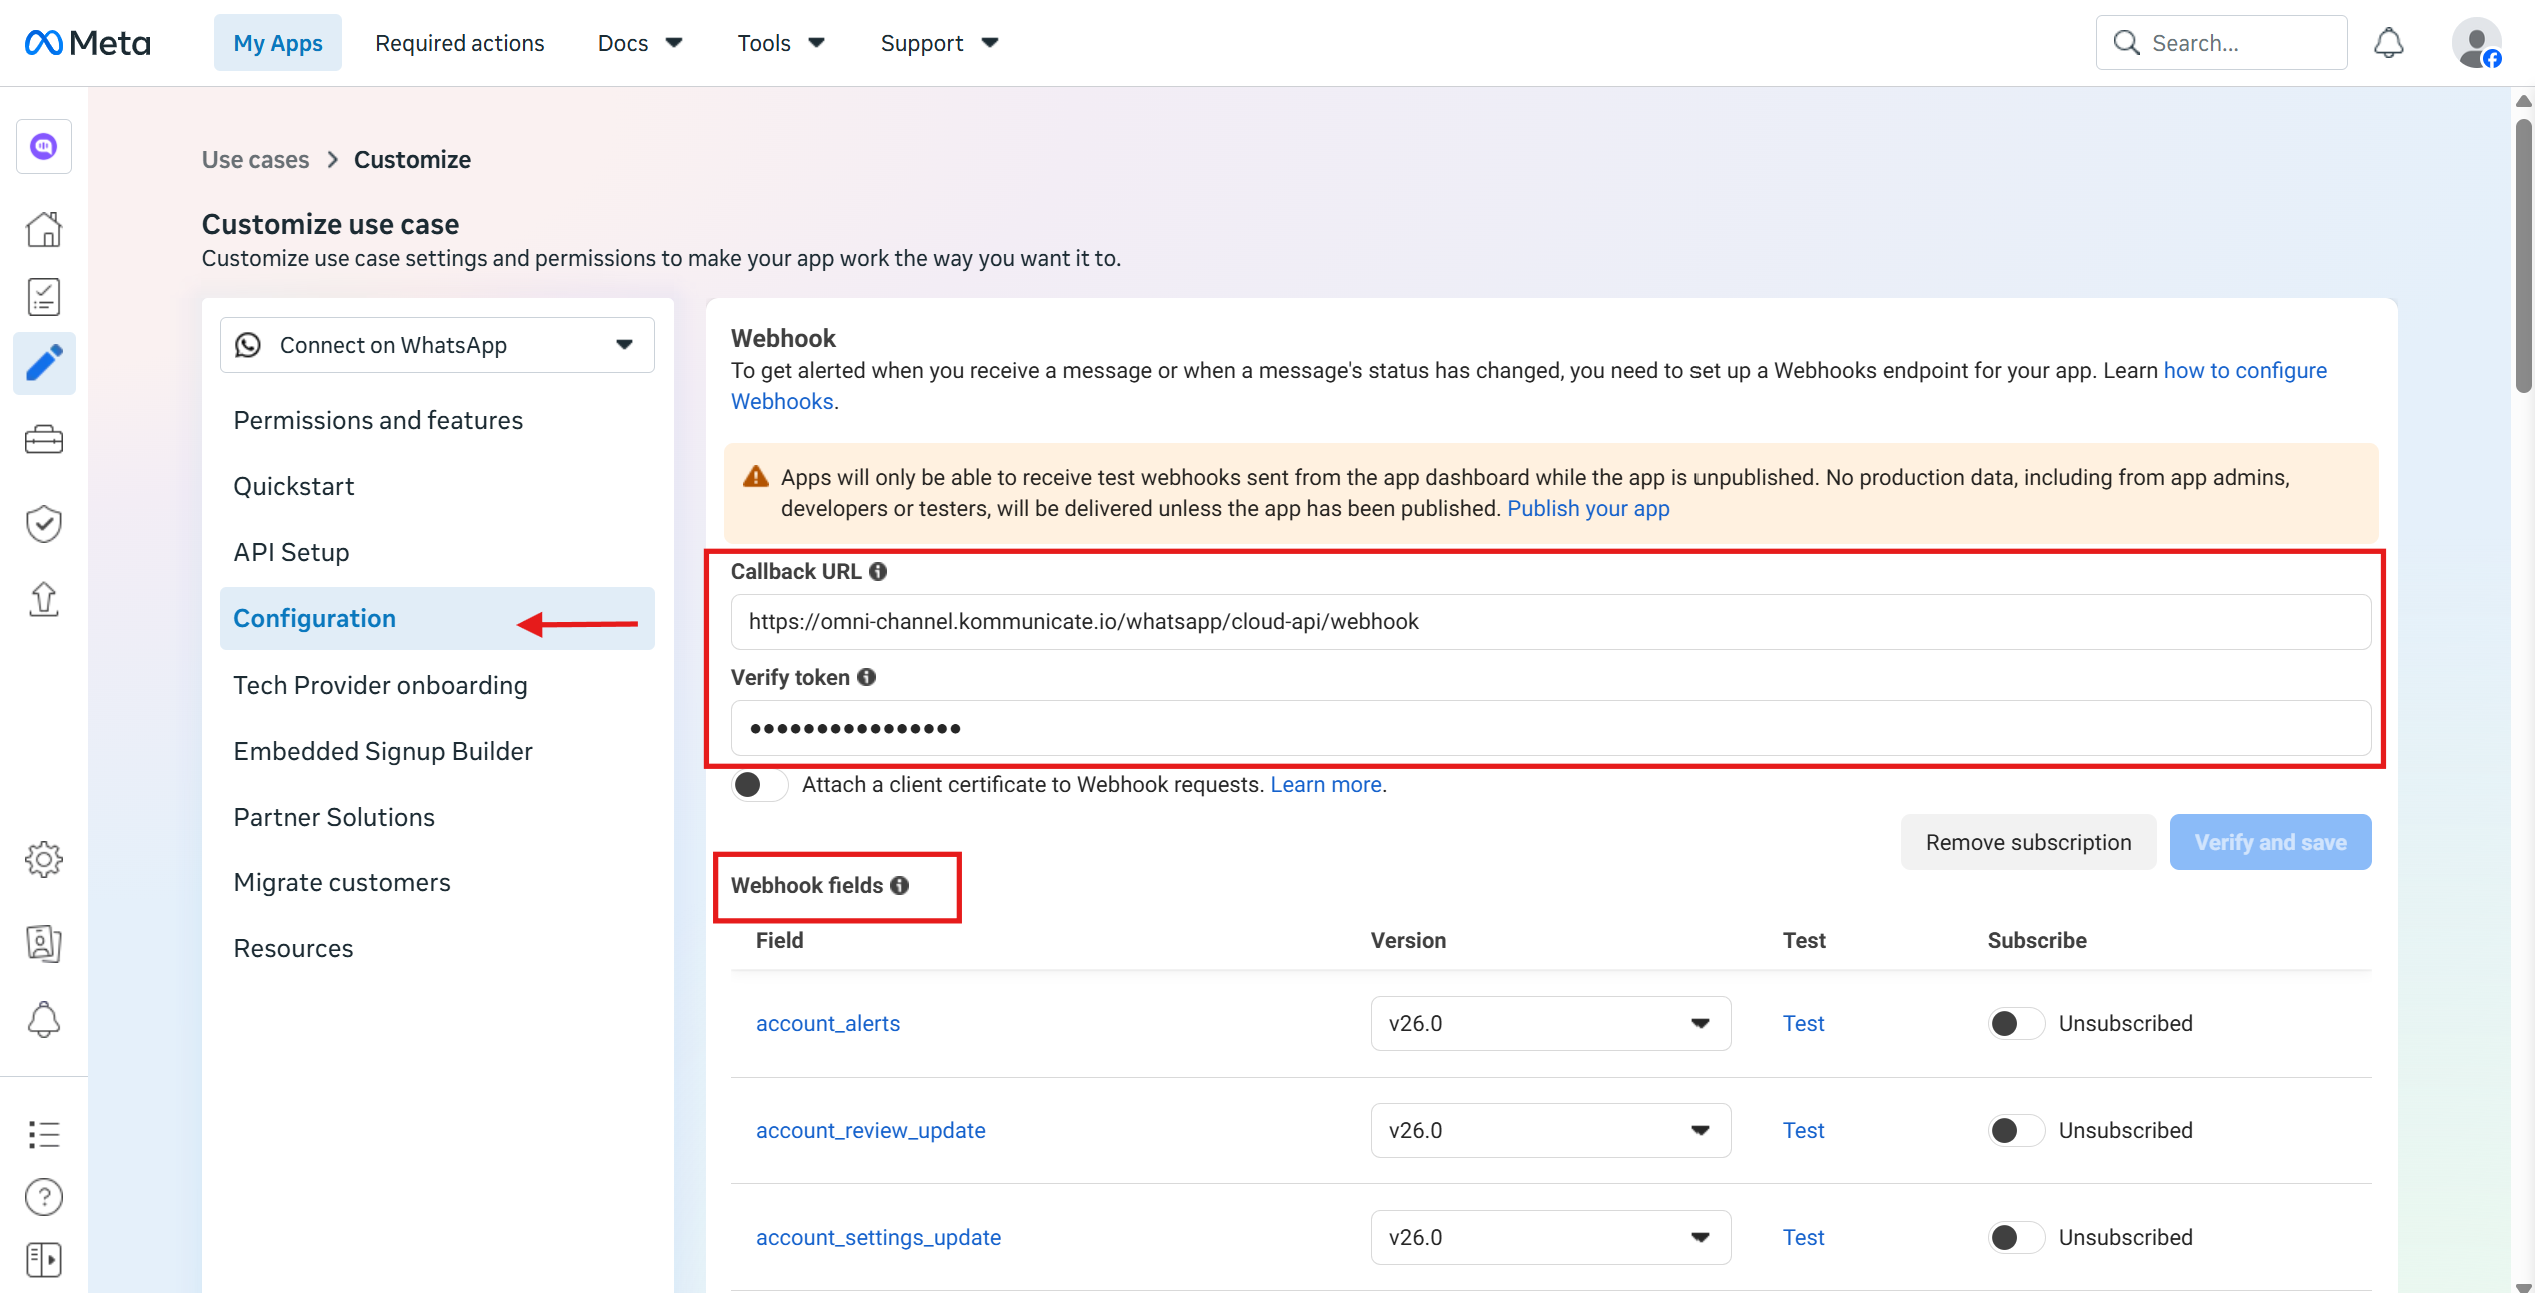
Task: Expand the Tools menu
Action: click(781, 43)
